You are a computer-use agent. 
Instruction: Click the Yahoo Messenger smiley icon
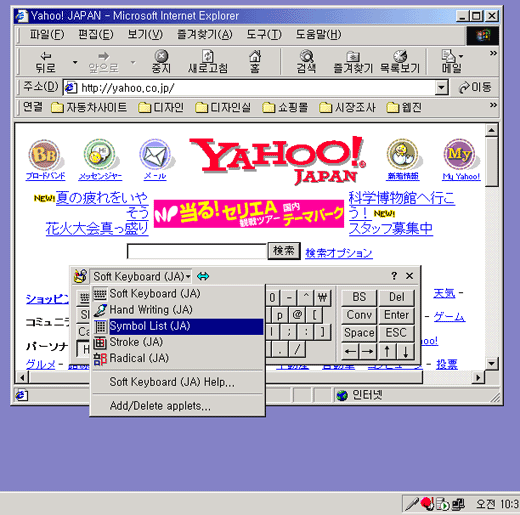coord(100,155)
